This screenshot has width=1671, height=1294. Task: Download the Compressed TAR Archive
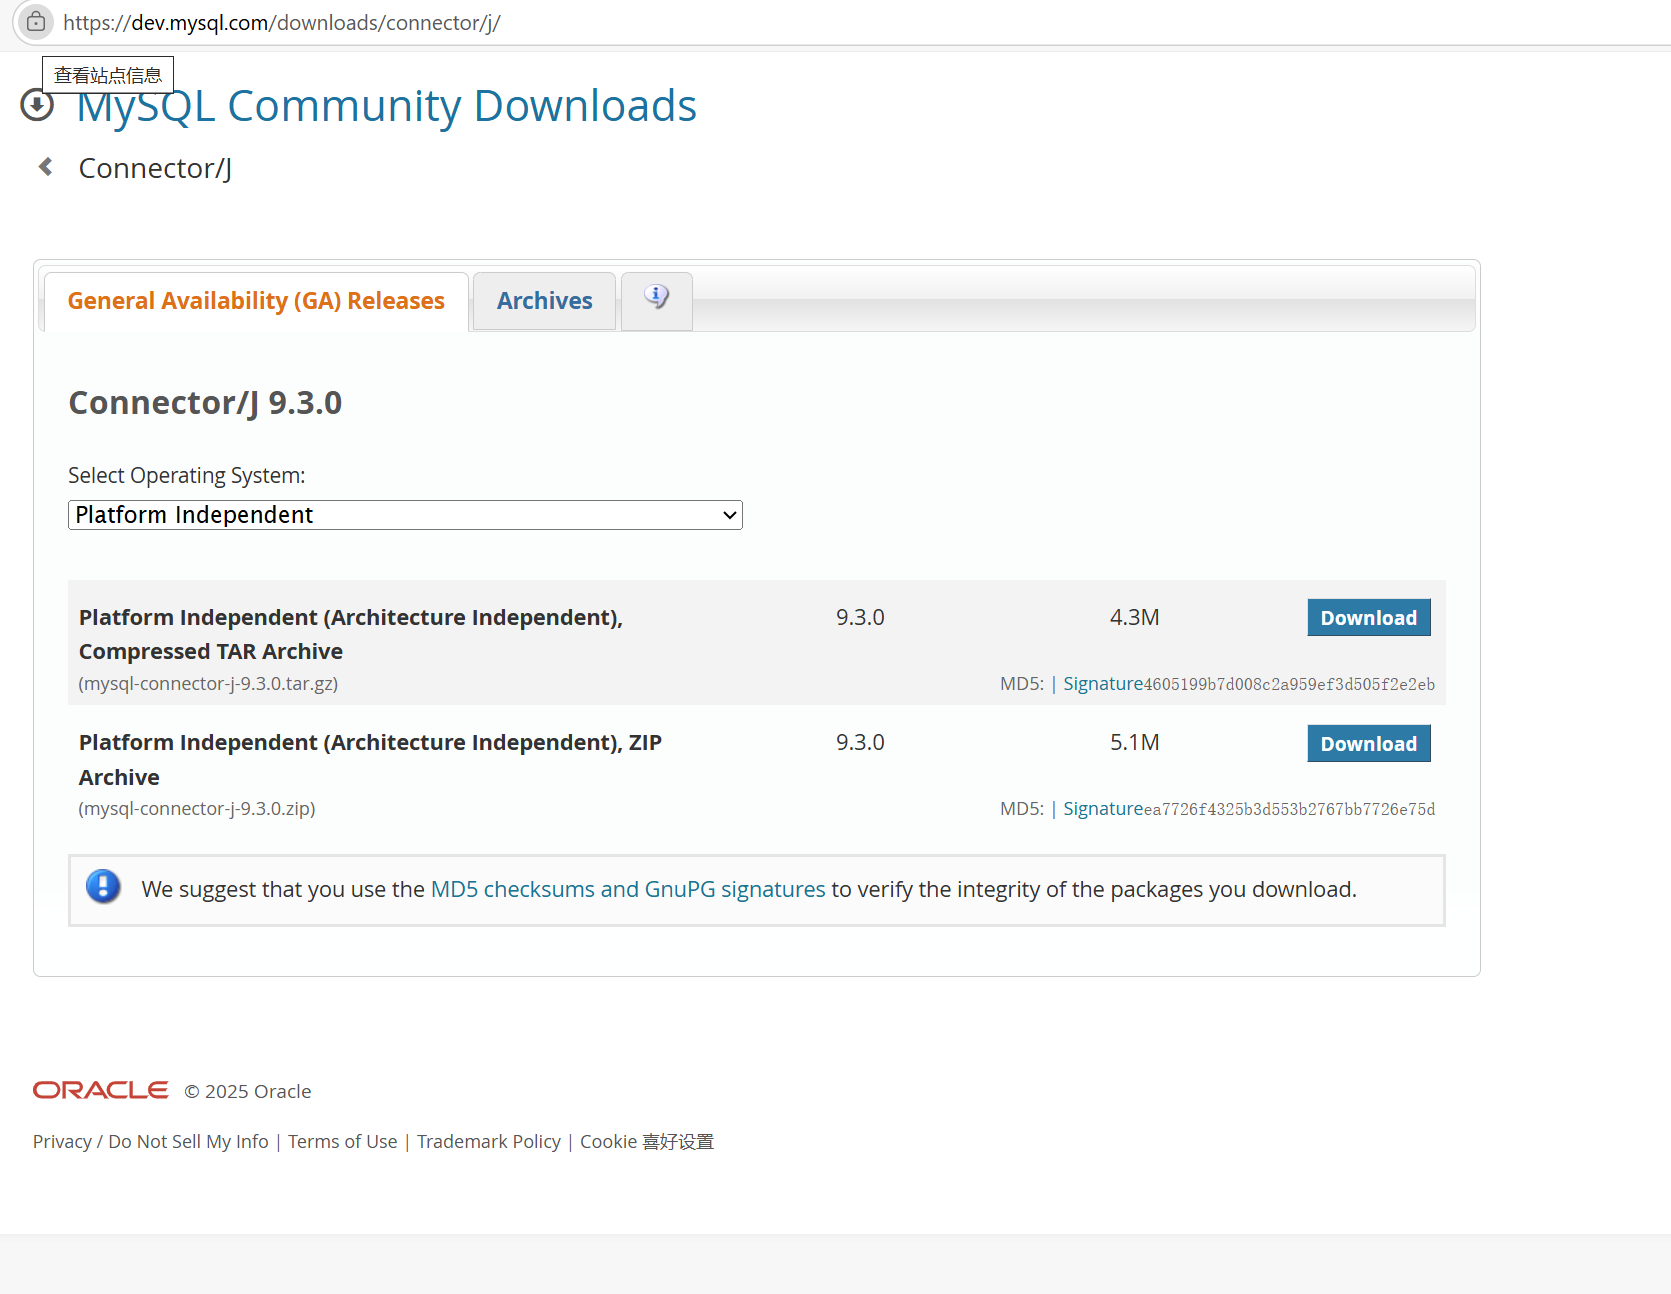point(1369,618)
